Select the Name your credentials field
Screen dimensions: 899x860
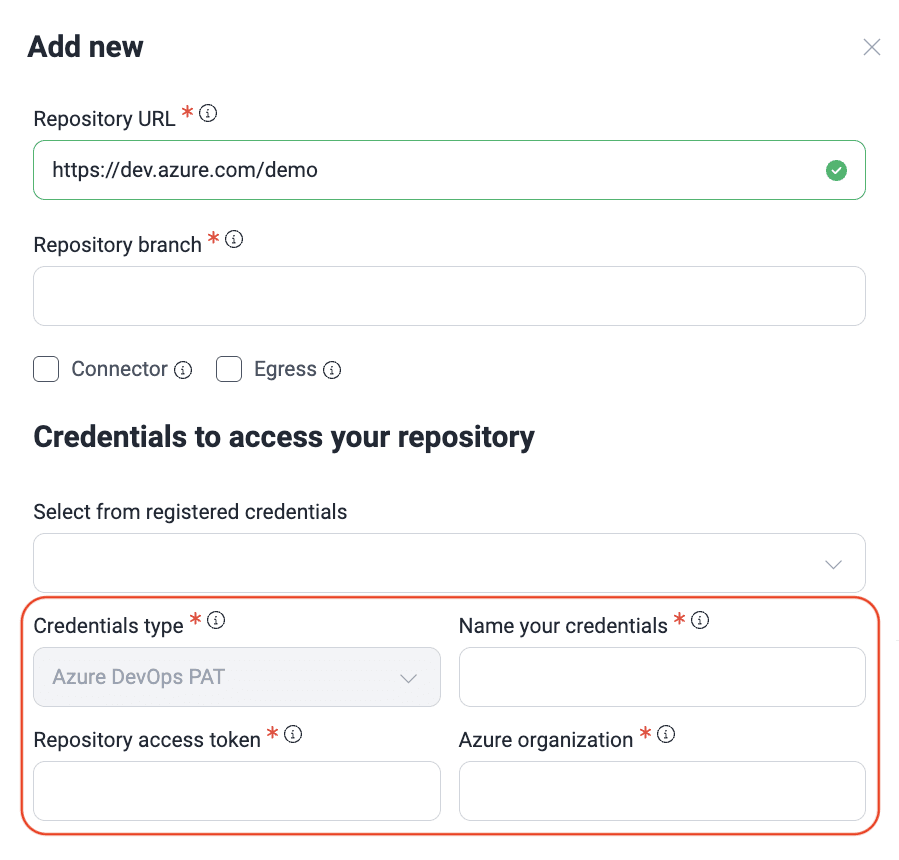[662, 677]
